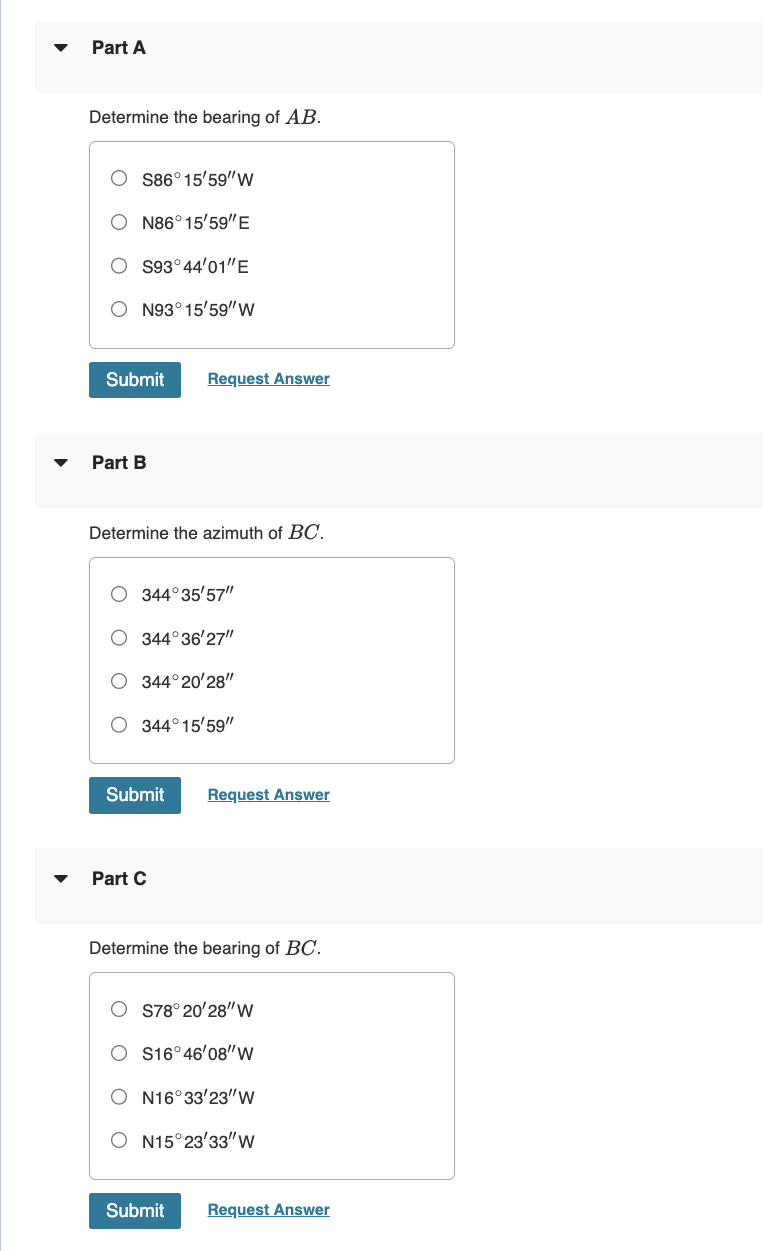Choose the 344°36′27″ answer in Part B

coord(119,637)
